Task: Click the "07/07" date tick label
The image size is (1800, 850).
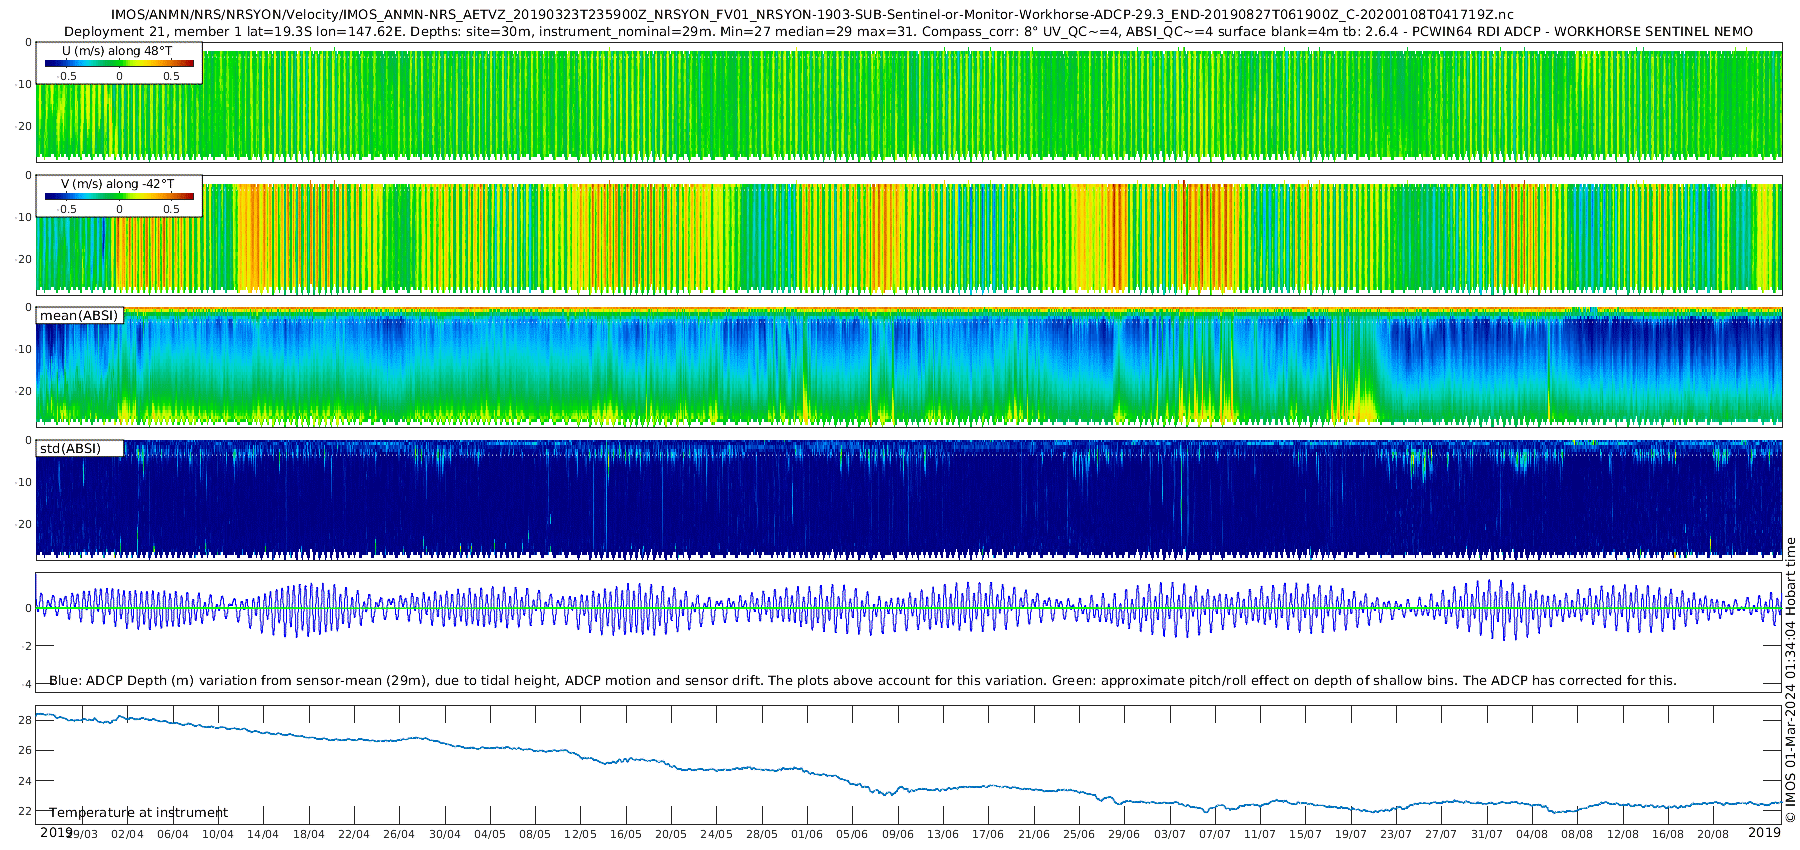Action: (1215, 834)
